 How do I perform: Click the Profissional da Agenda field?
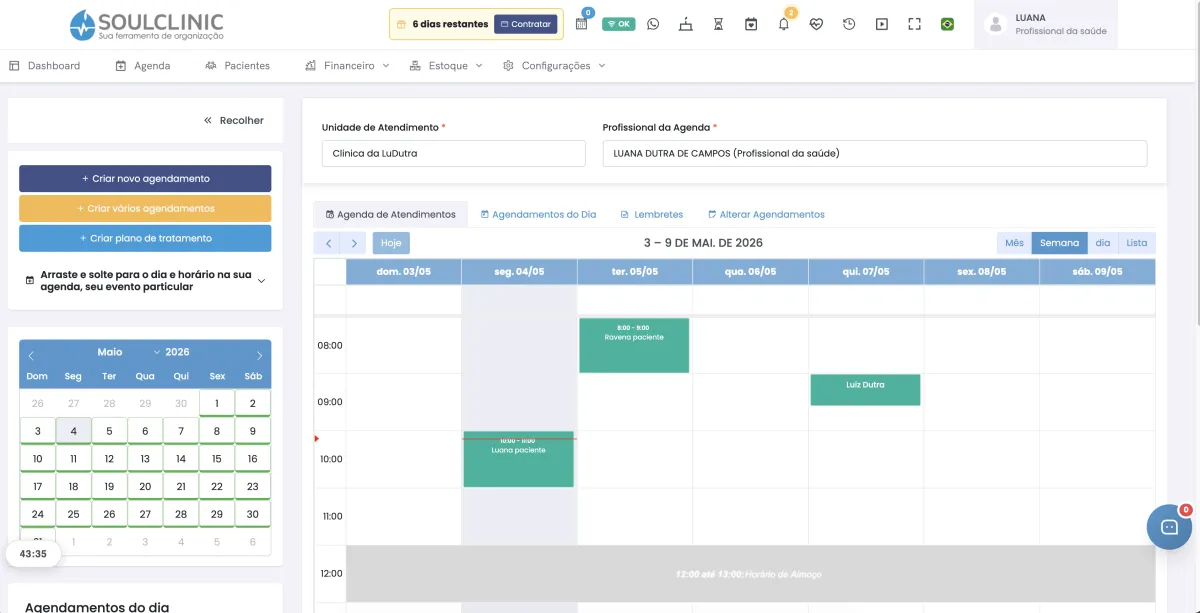[x=874, y=153]
